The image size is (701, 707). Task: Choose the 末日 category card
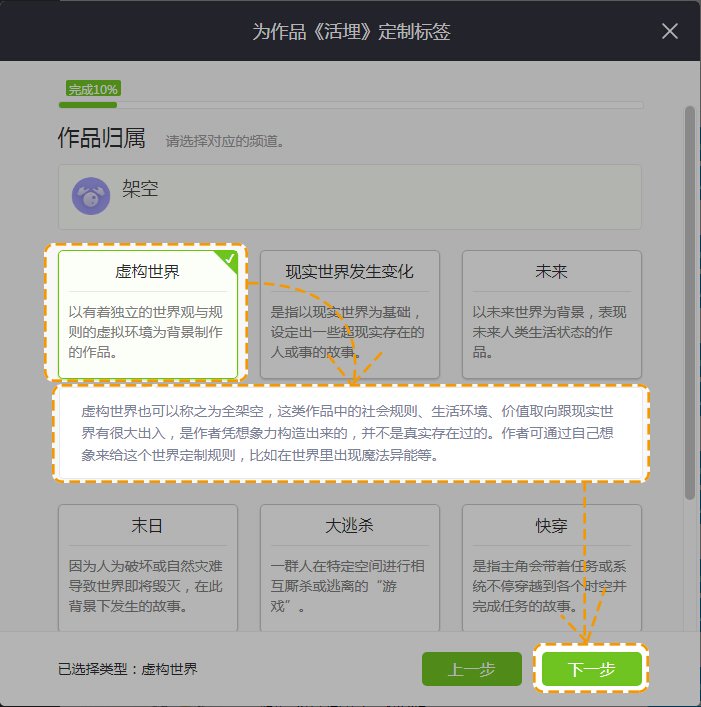148,567
